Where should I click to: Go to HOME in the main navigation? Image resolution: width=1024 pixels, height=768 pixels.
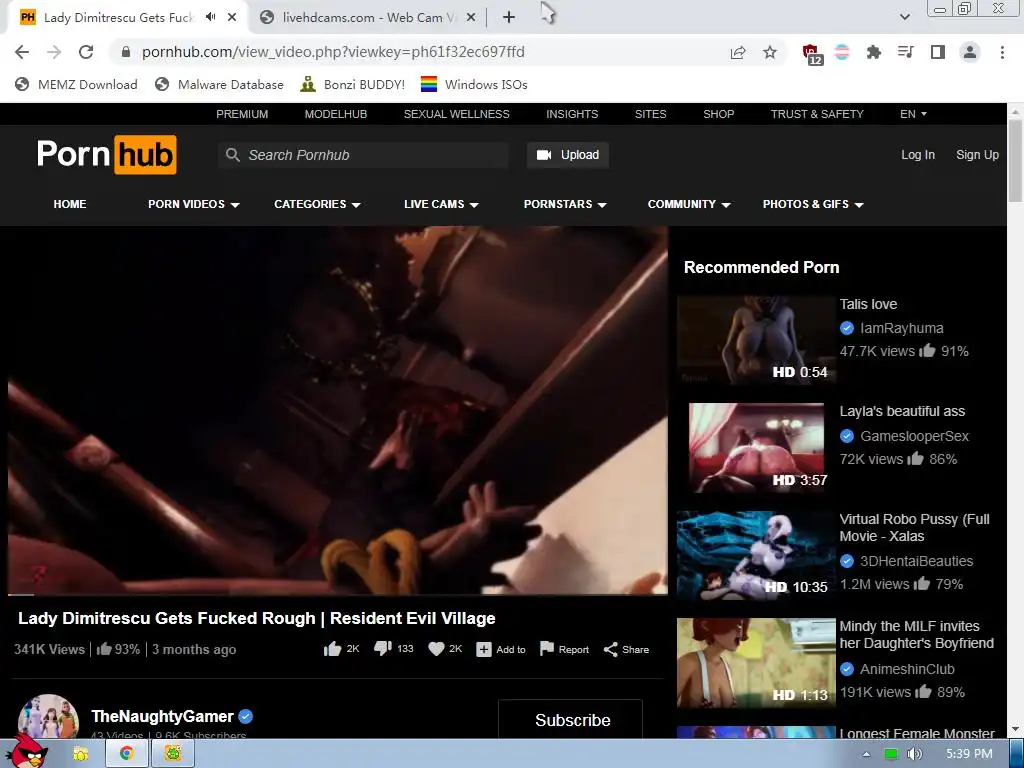(70, 204)
